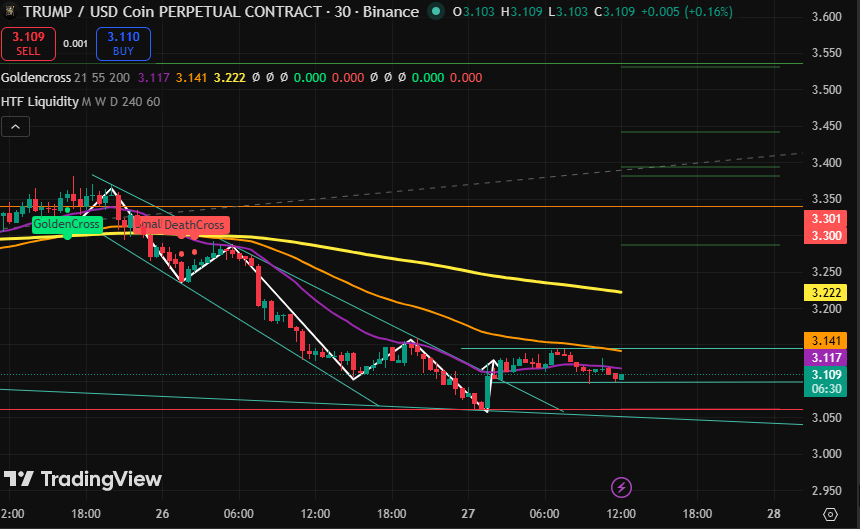The height and width of the screenshot is (529, 860).
Task: Click the 26 date label on time axis
Action: (162, 514)
